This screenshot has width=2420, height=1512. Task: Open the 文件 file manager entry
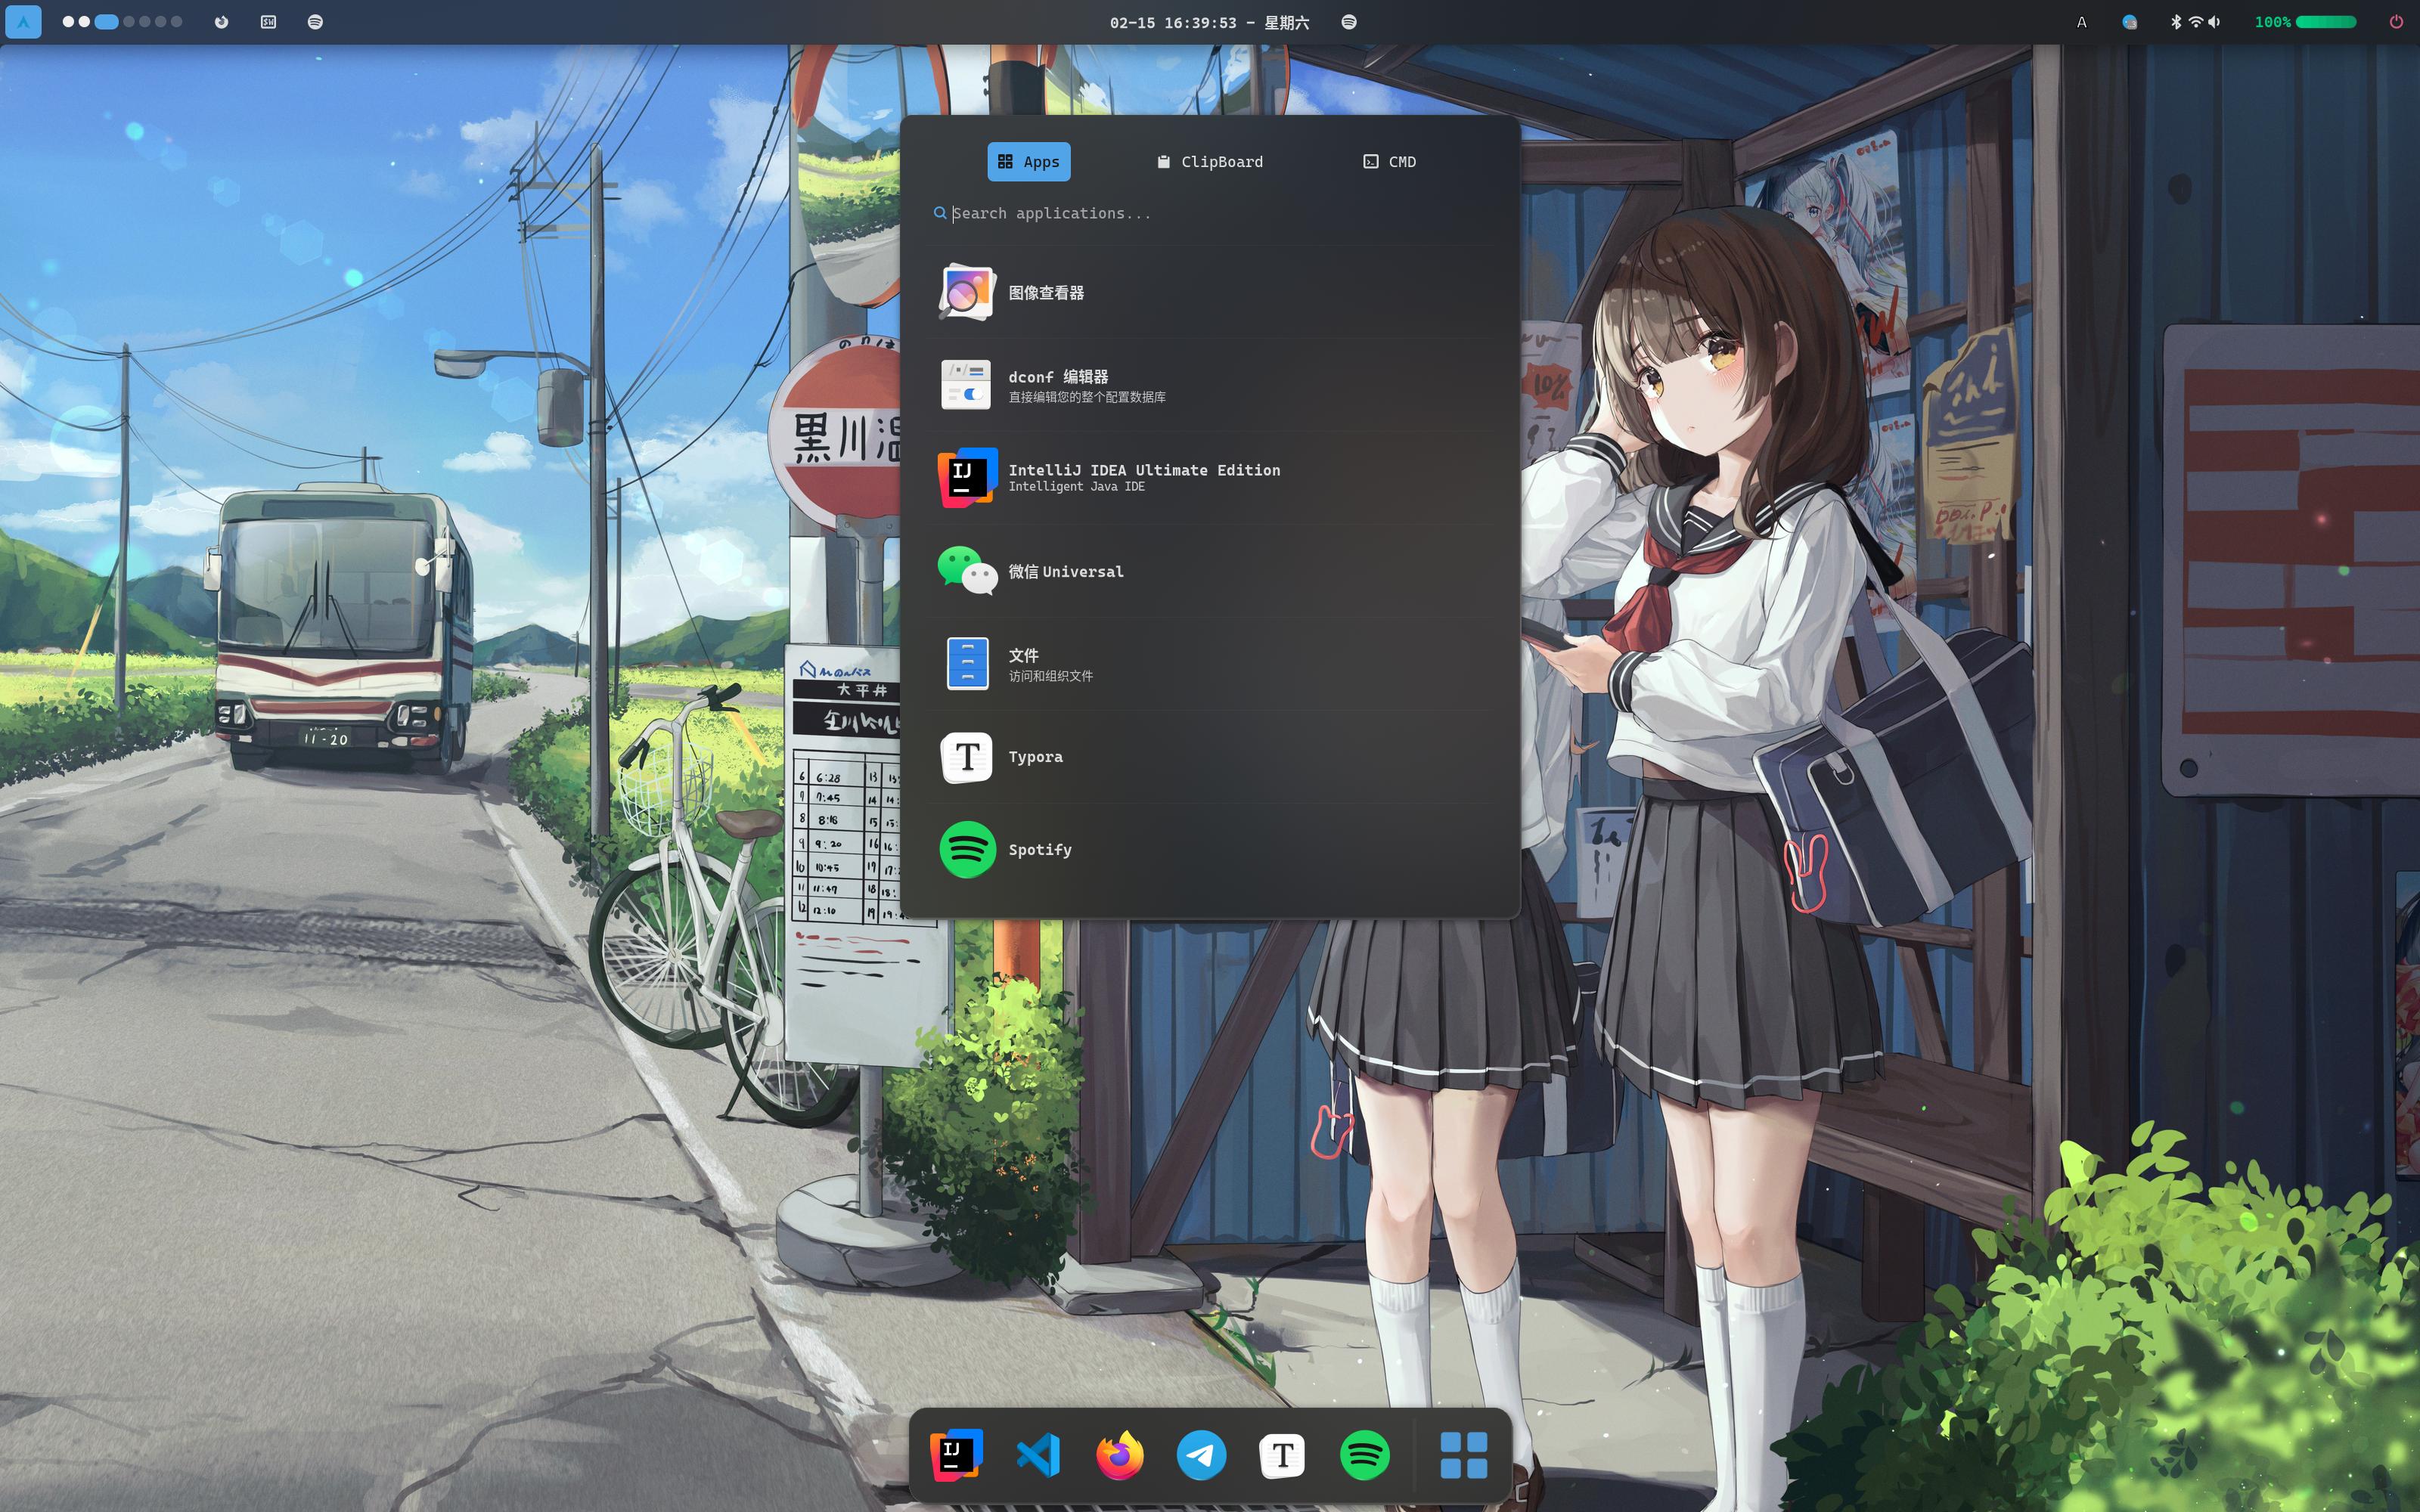point(1023,664)
